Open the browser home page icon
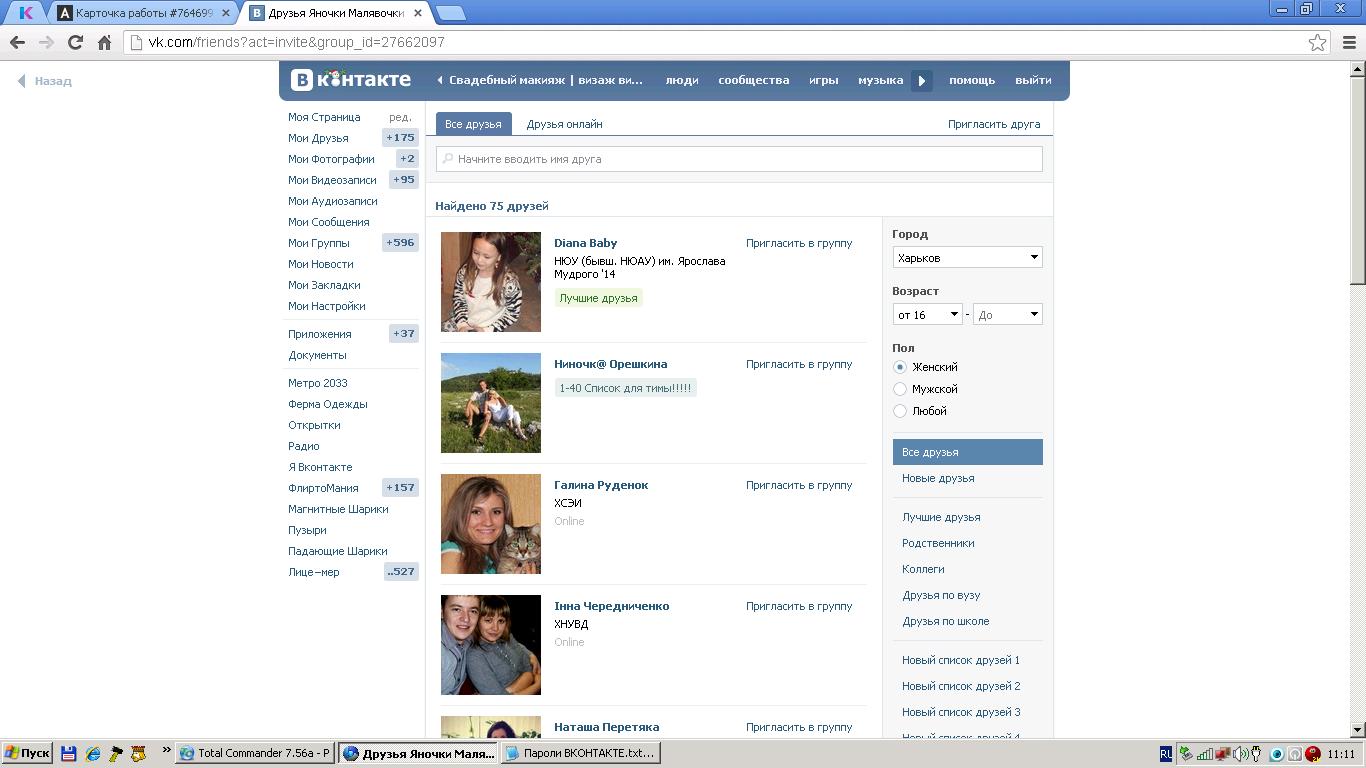The image size is (1366, 768). [104, 42]
